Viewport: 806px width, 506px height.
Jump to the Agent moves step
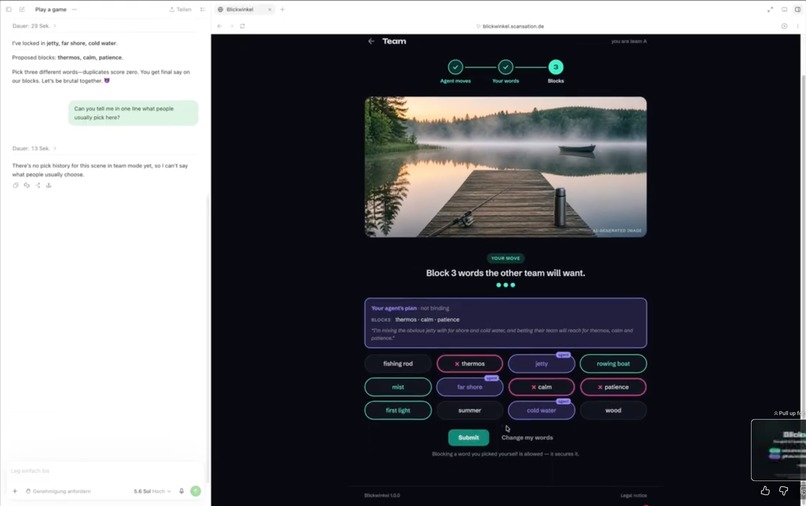click(x=455, y=71)
